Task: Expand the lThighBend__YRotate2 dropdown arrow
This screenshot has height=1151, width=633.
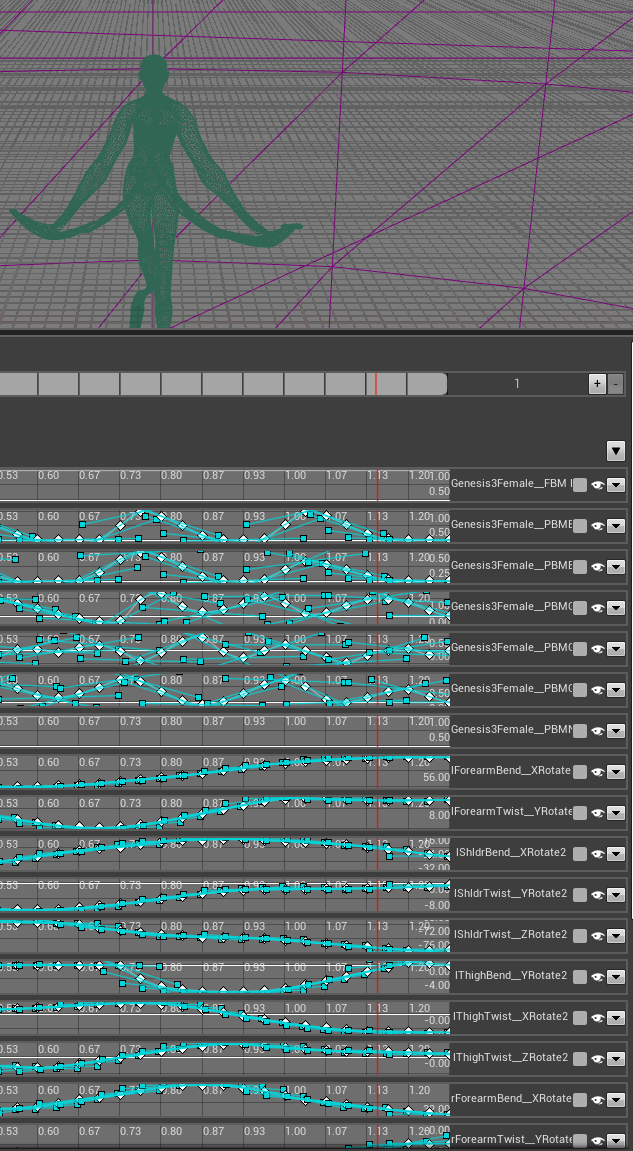Action: (615, 978)
